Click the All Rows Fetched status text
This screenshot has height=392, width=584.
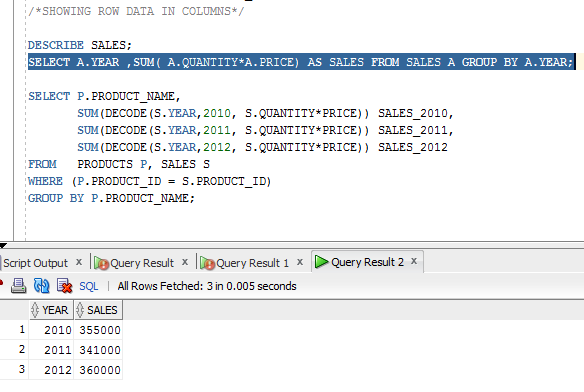point(207,286)
